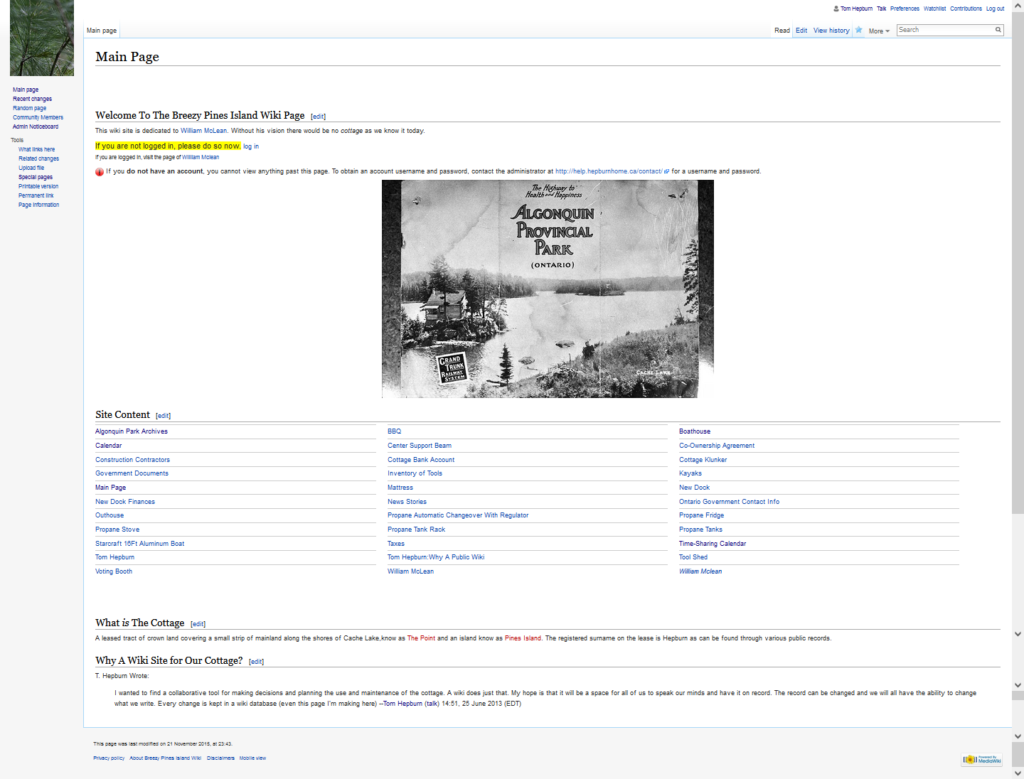Open the View history tab

(831, 31)
